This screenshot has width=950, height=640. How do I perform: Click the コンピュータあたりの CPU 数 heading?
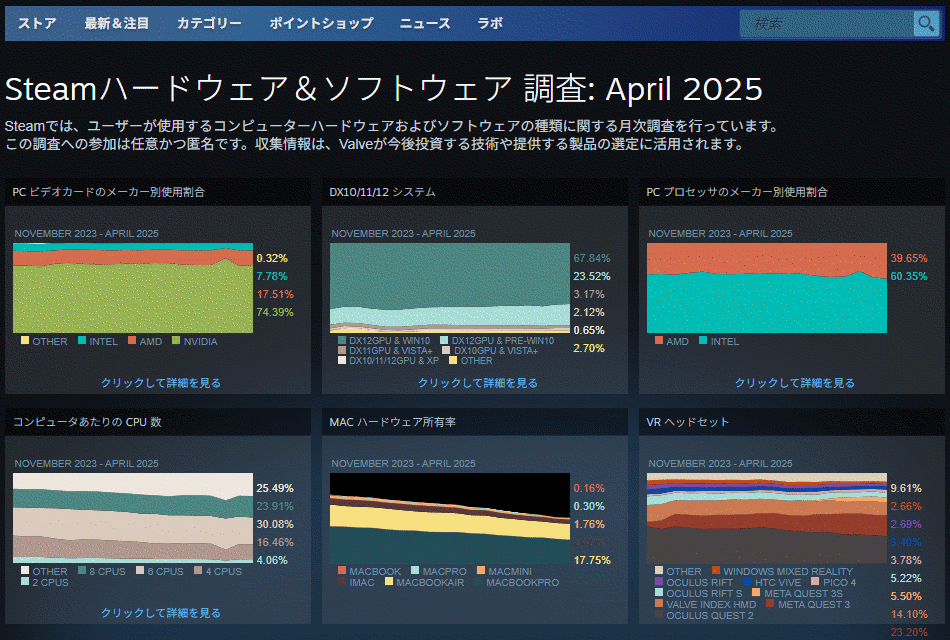point(87,422)
